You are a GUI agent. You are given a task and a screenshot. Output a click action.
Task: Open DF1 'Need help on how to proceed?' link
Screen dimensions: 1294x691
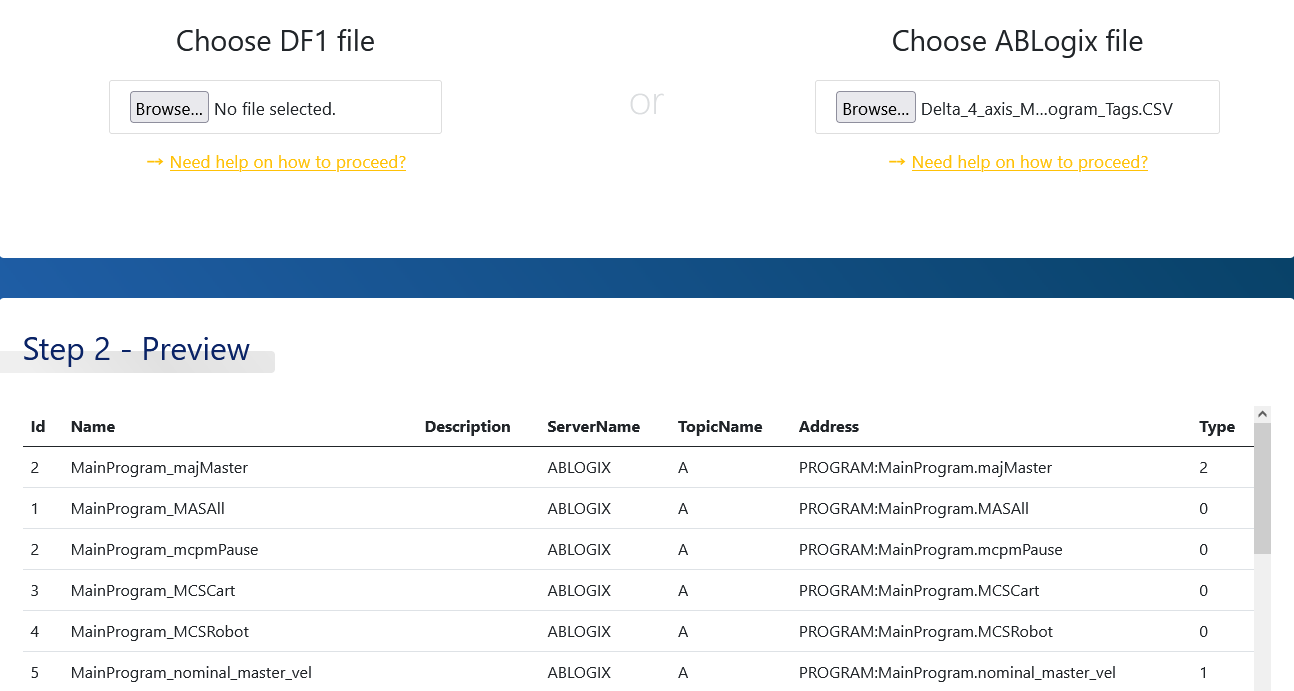(x=288, y=162)
